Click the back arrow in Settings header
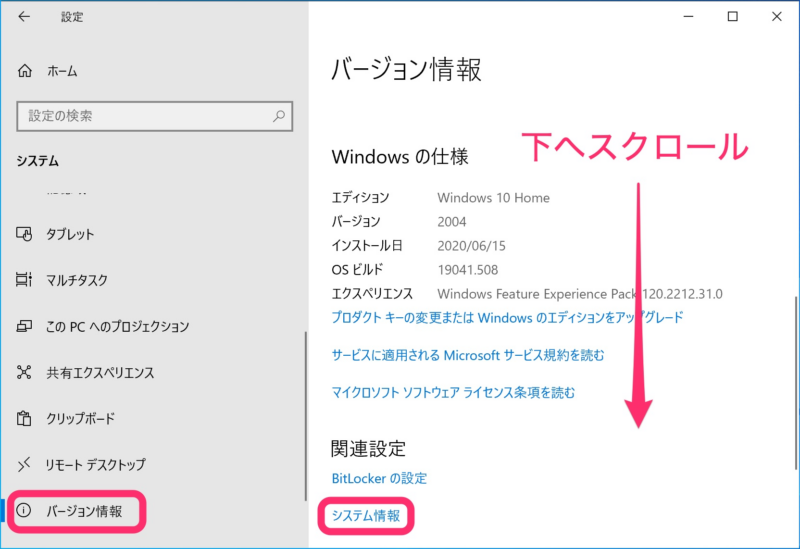The height and width of the screenshot is (549, 800). tap(24, 17)
